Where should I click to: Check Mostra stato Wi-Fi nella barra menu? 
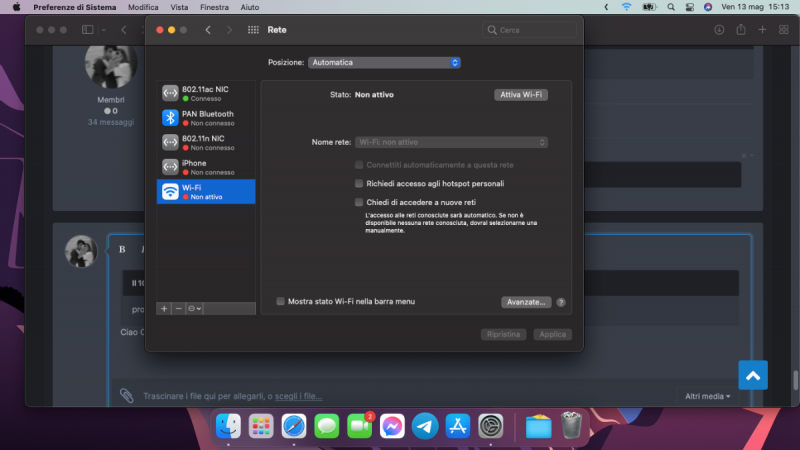coord(281,301)
